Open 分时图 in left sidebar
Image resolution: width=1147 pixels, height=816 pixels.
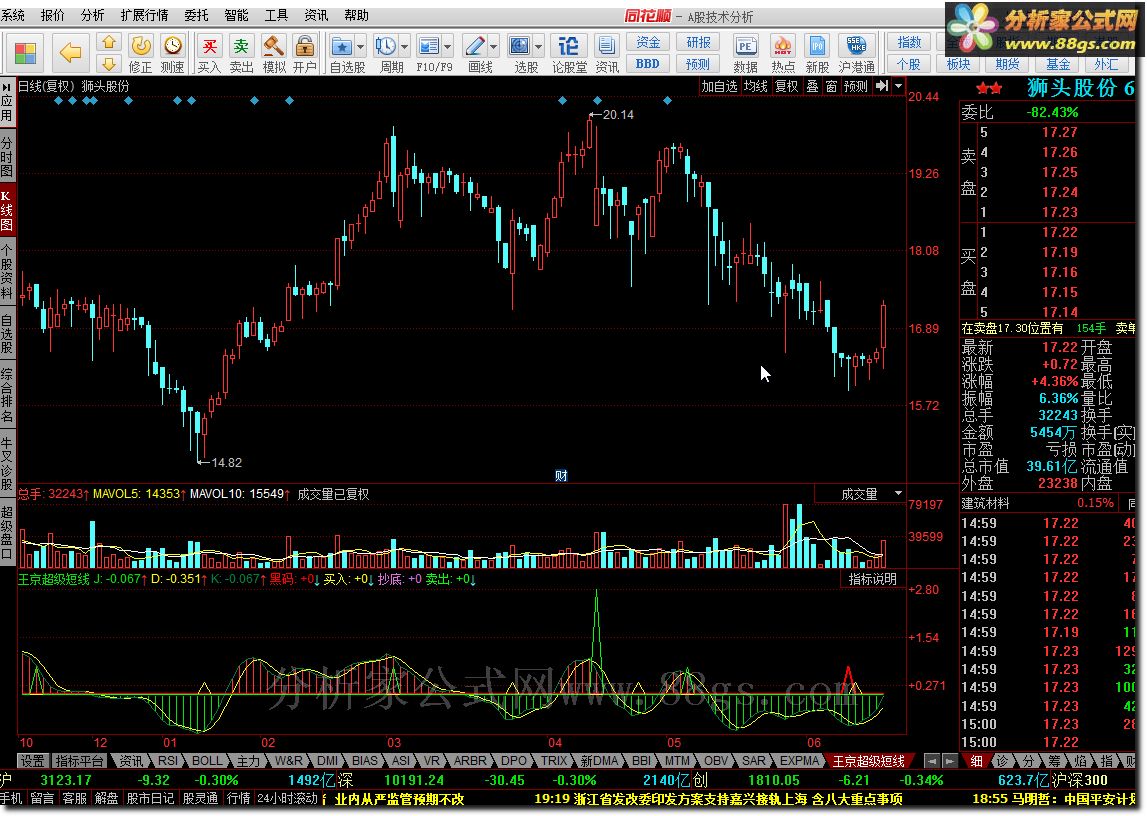coord(7,156)
